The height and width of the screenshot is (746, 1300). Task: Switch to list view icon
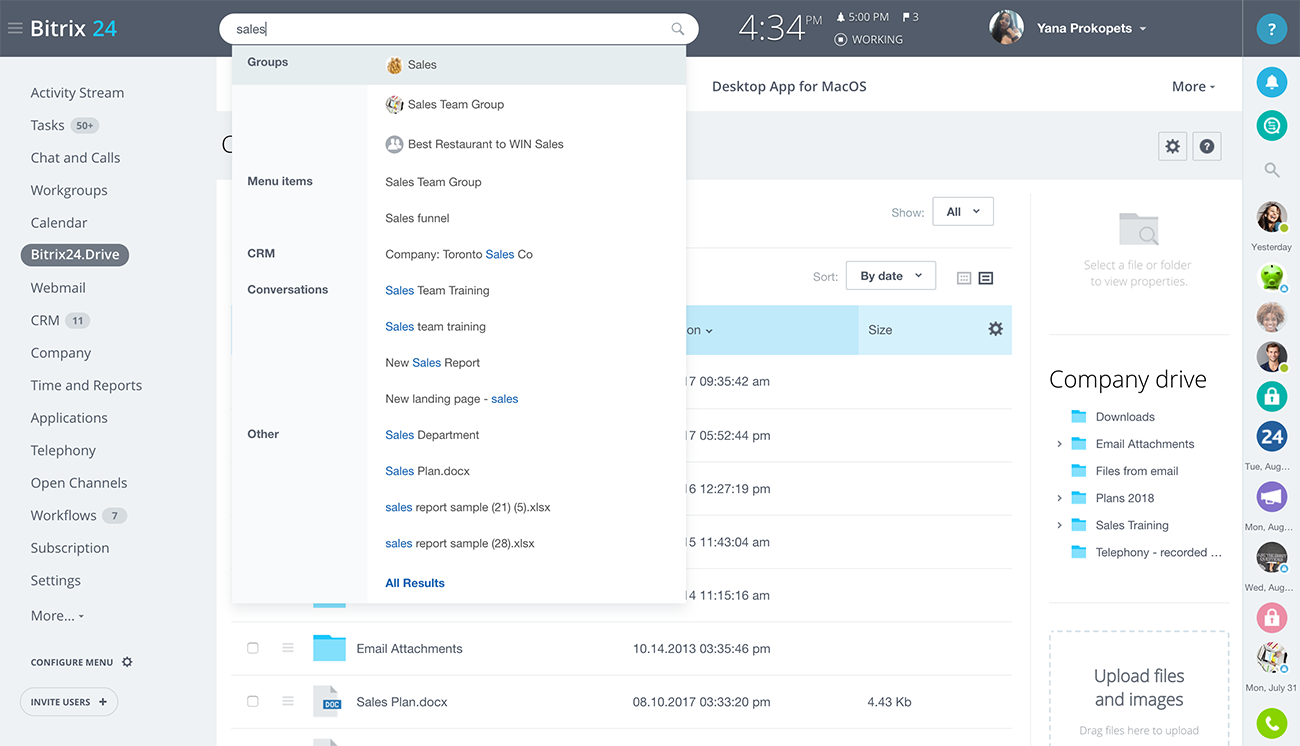[x=986, y=278]
